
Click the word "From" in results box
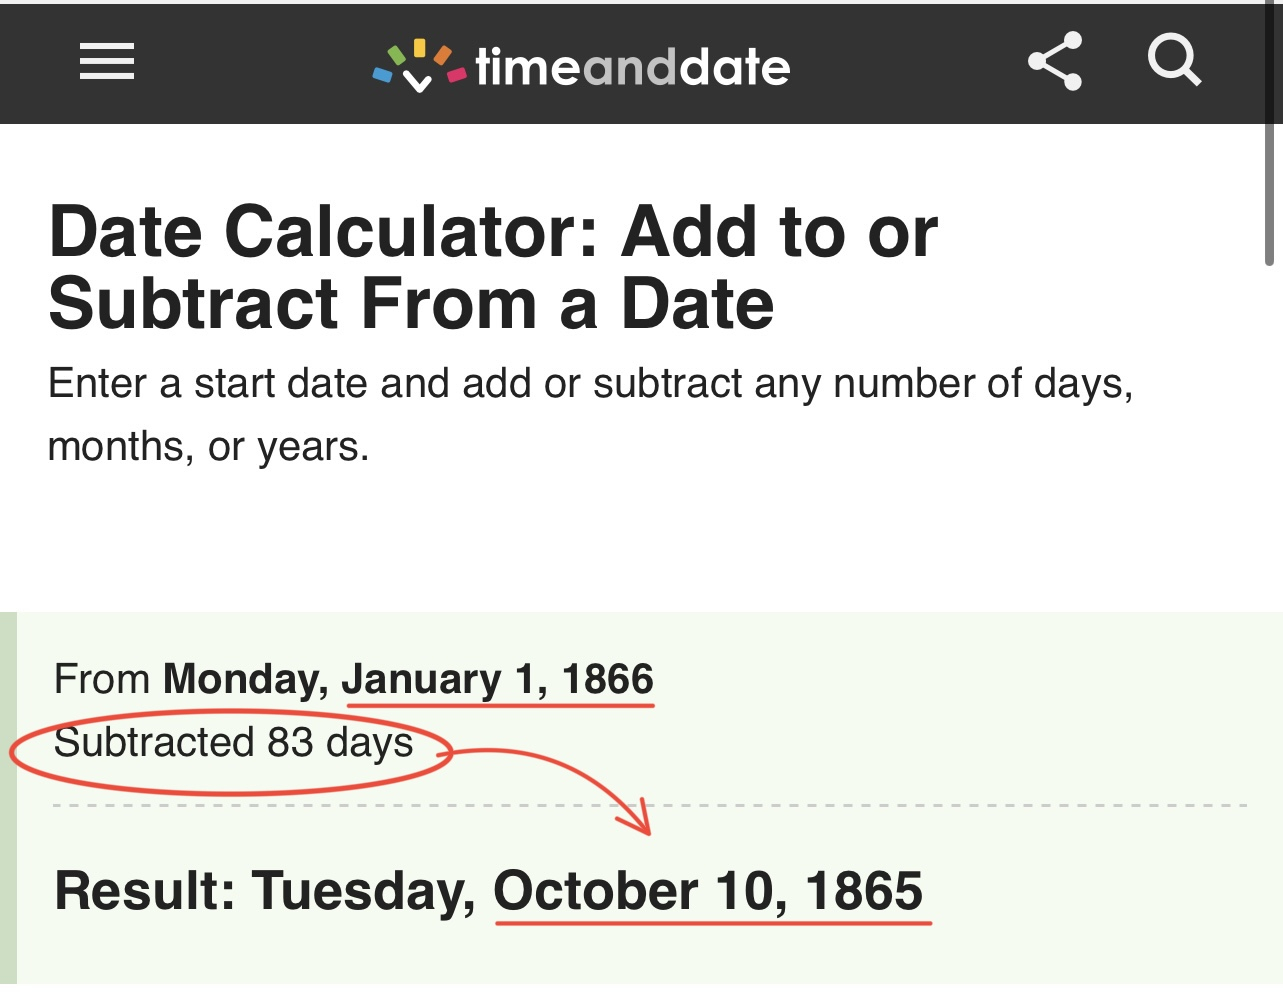pyautogui.click(x=102, y=679)
